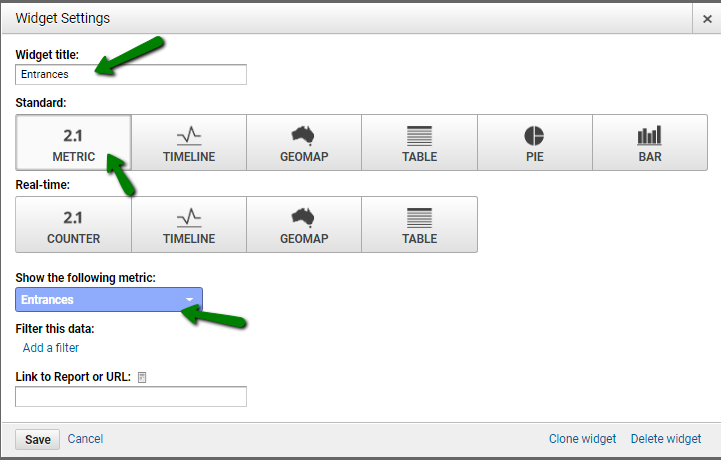Cancel the widget settings changes
This screenshot has width=721, height=460.
click(x=86, y=439)
